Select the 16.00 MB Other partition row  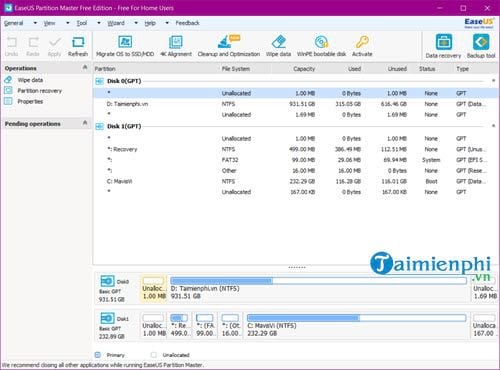coord(295,171)
